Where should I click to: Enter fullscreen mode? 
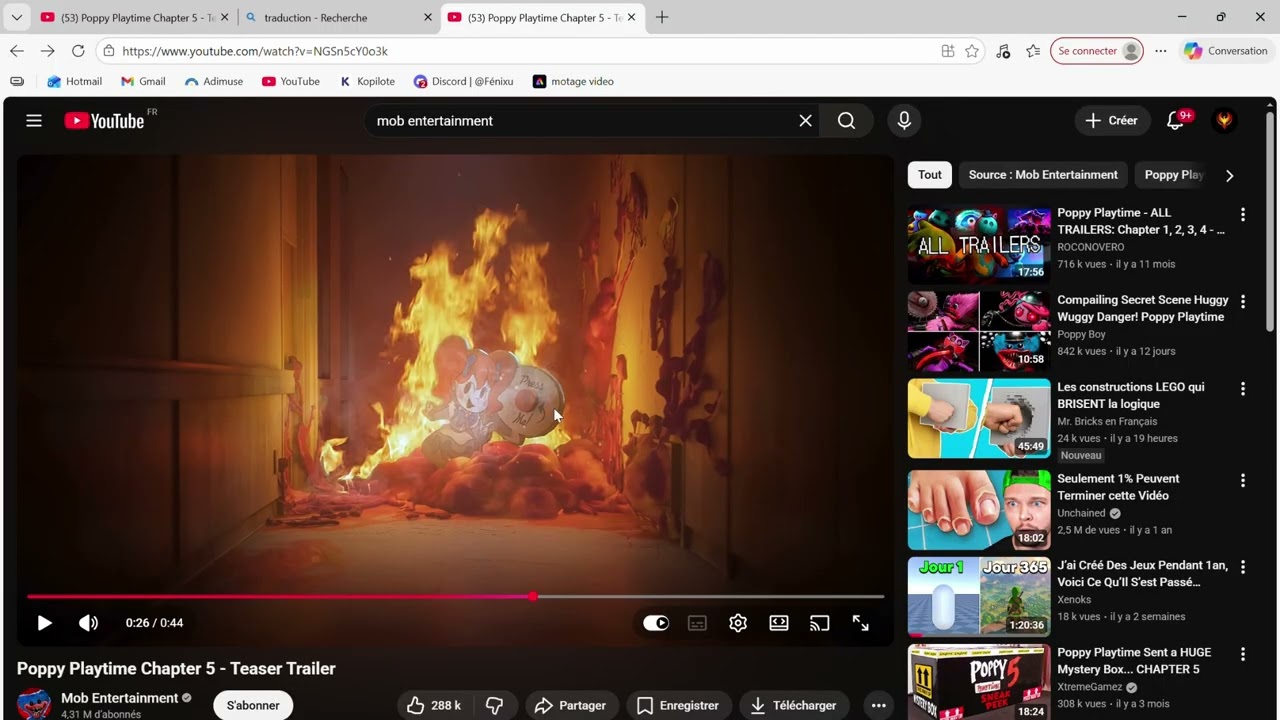(x=861, y=623)
